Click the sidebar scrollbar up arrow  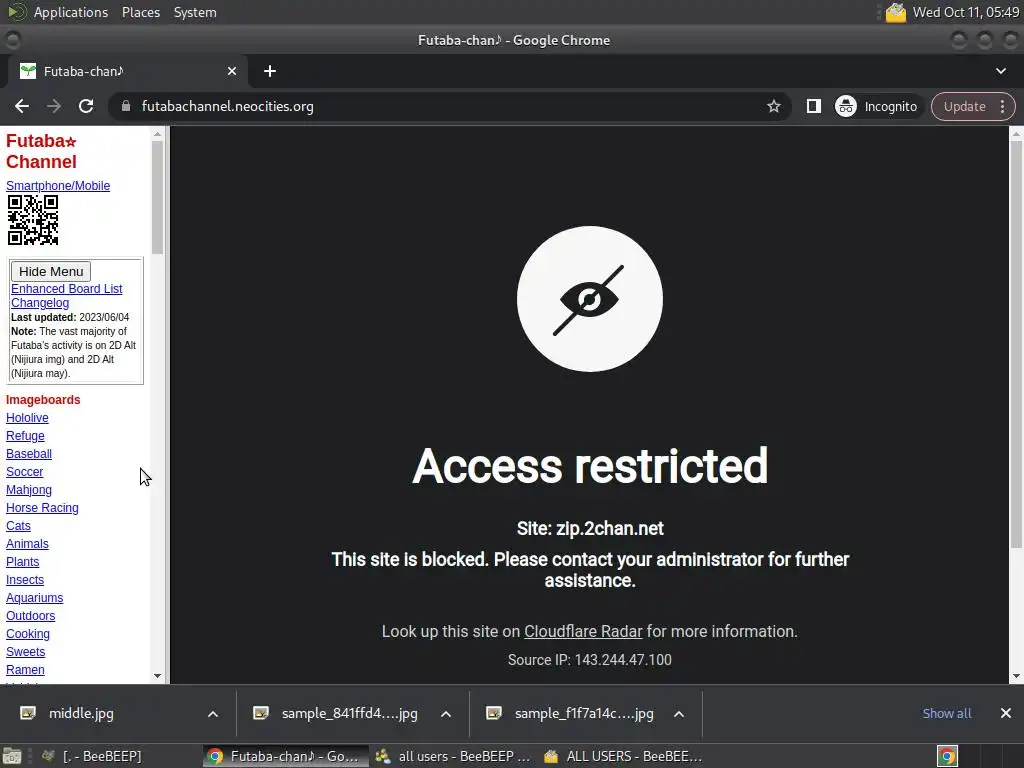tap(157, 134)
